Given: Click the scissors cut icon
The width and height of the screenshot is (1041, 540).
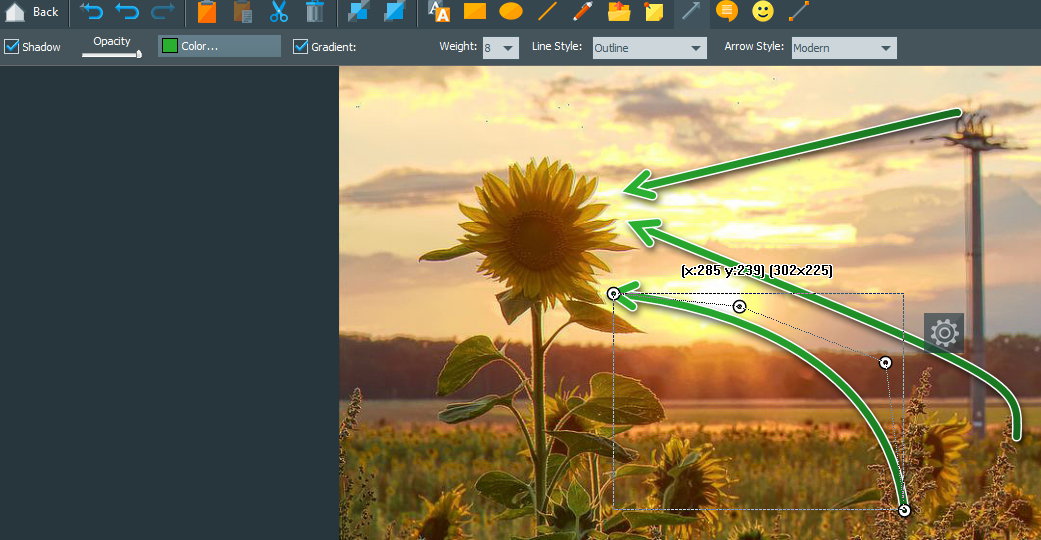Looking at the screenshot, I should point(279,12).
